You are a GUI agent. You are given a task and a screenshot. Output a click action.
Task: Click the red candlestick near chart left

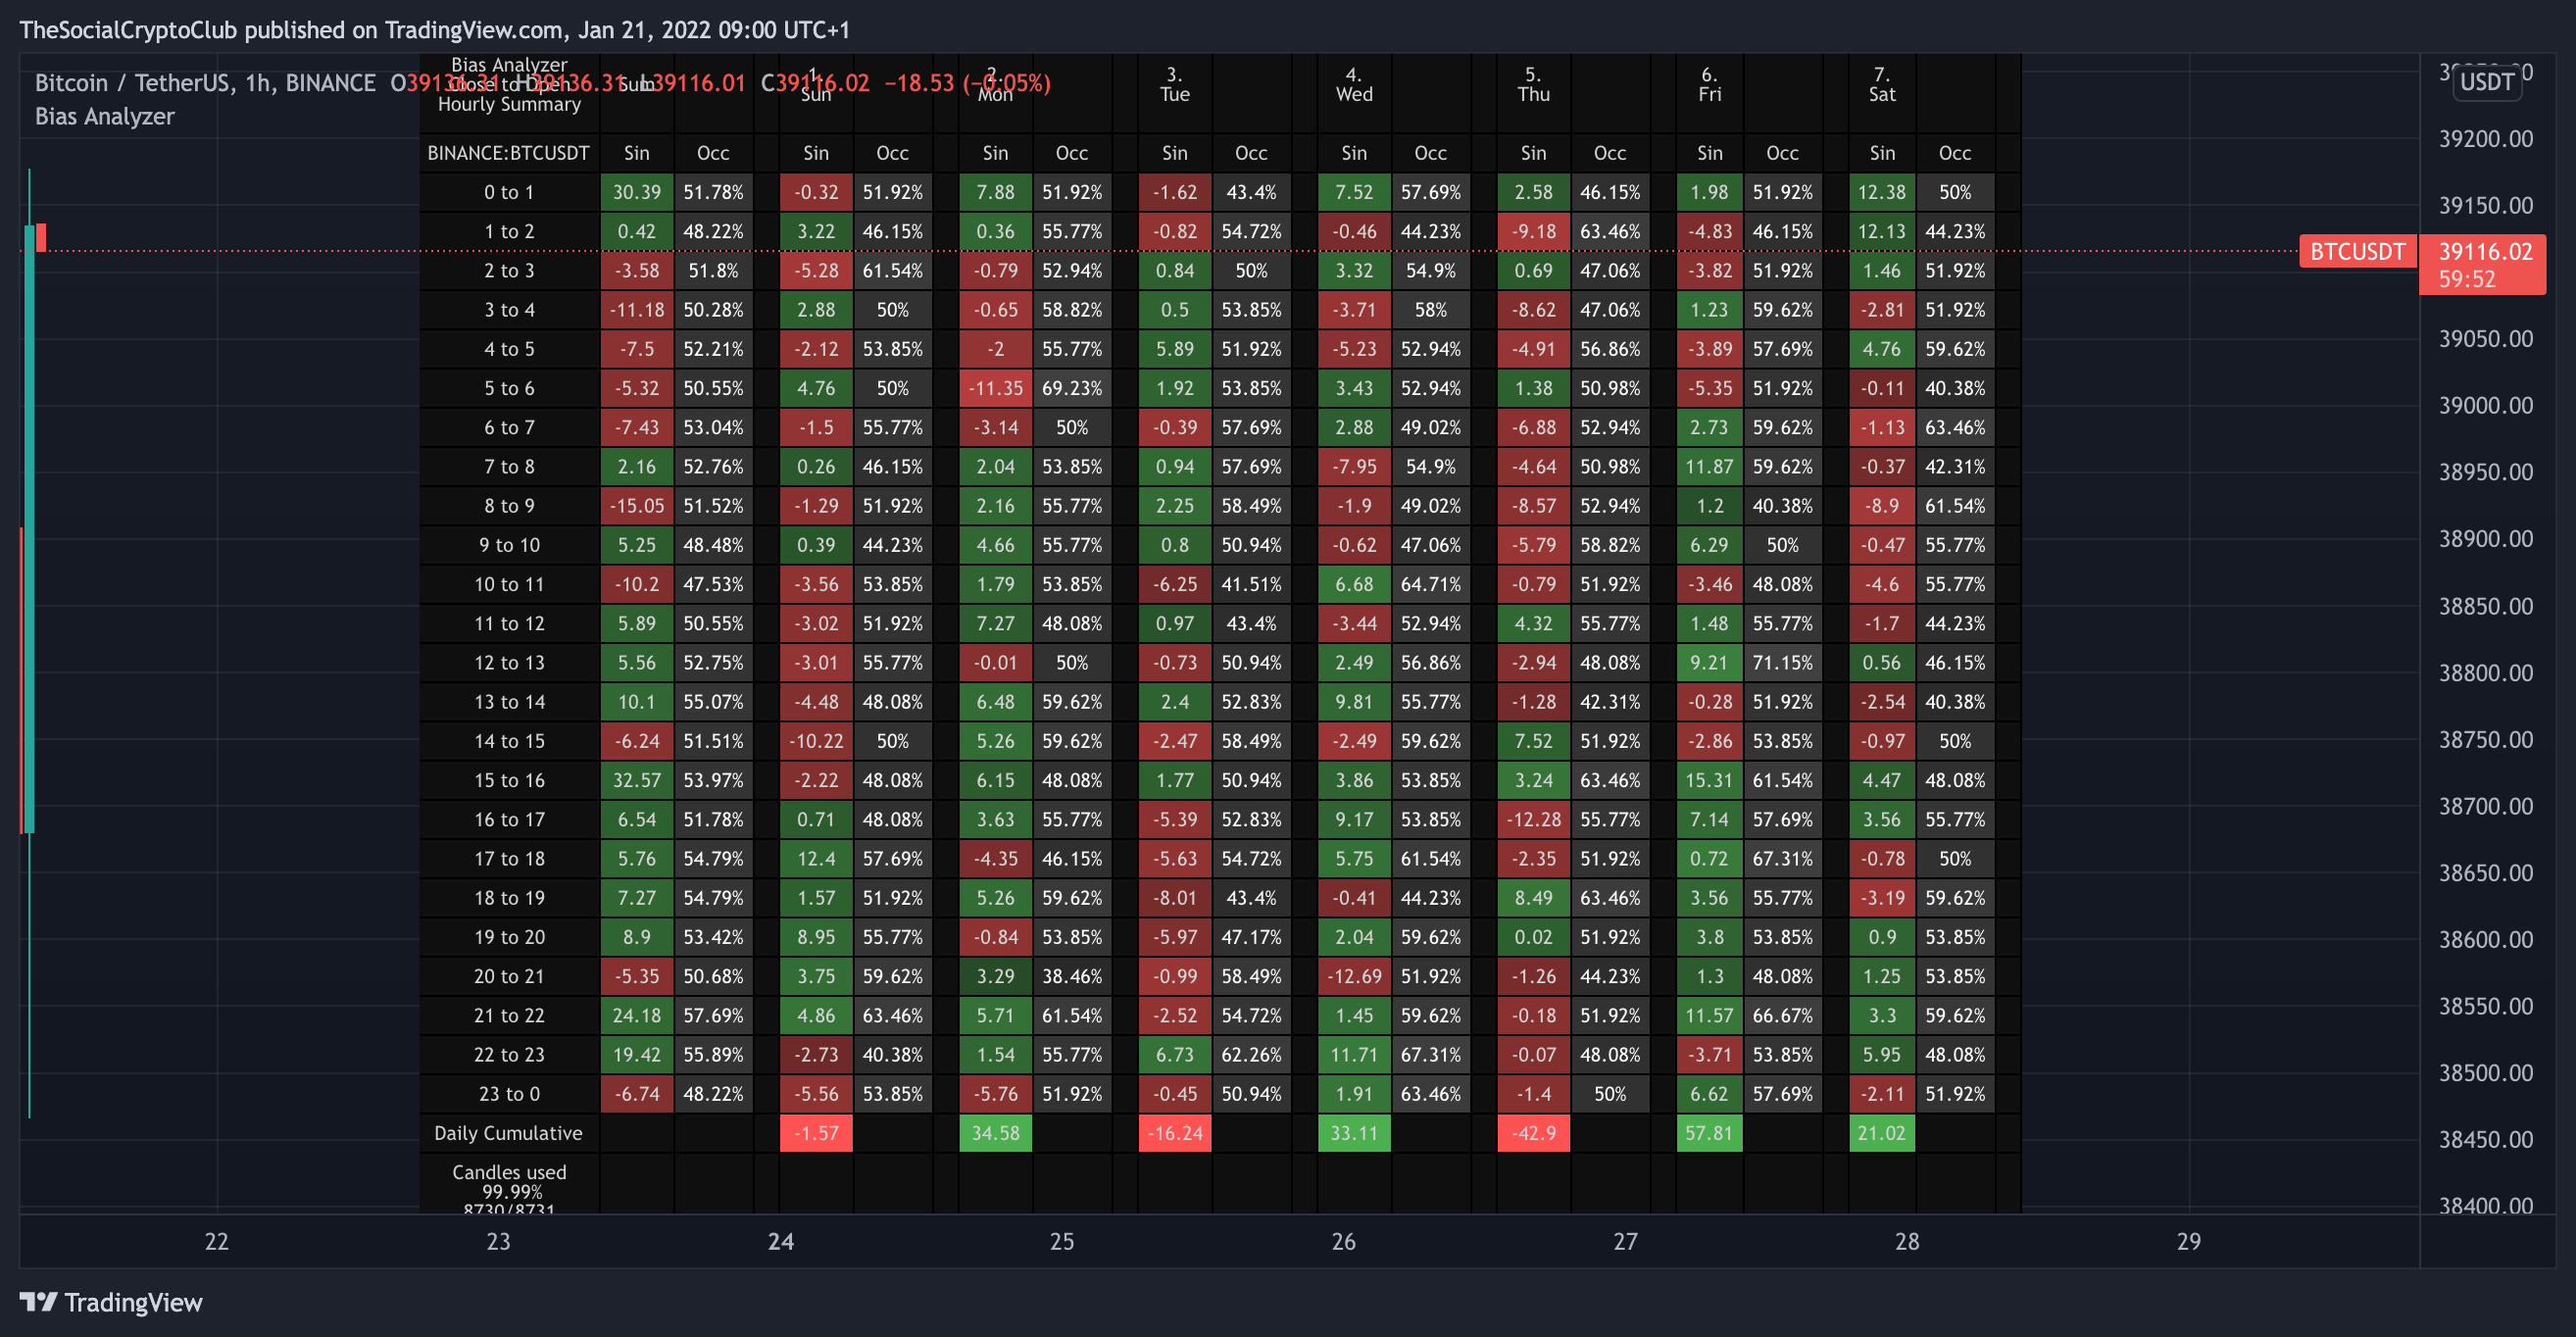[41, 237]
